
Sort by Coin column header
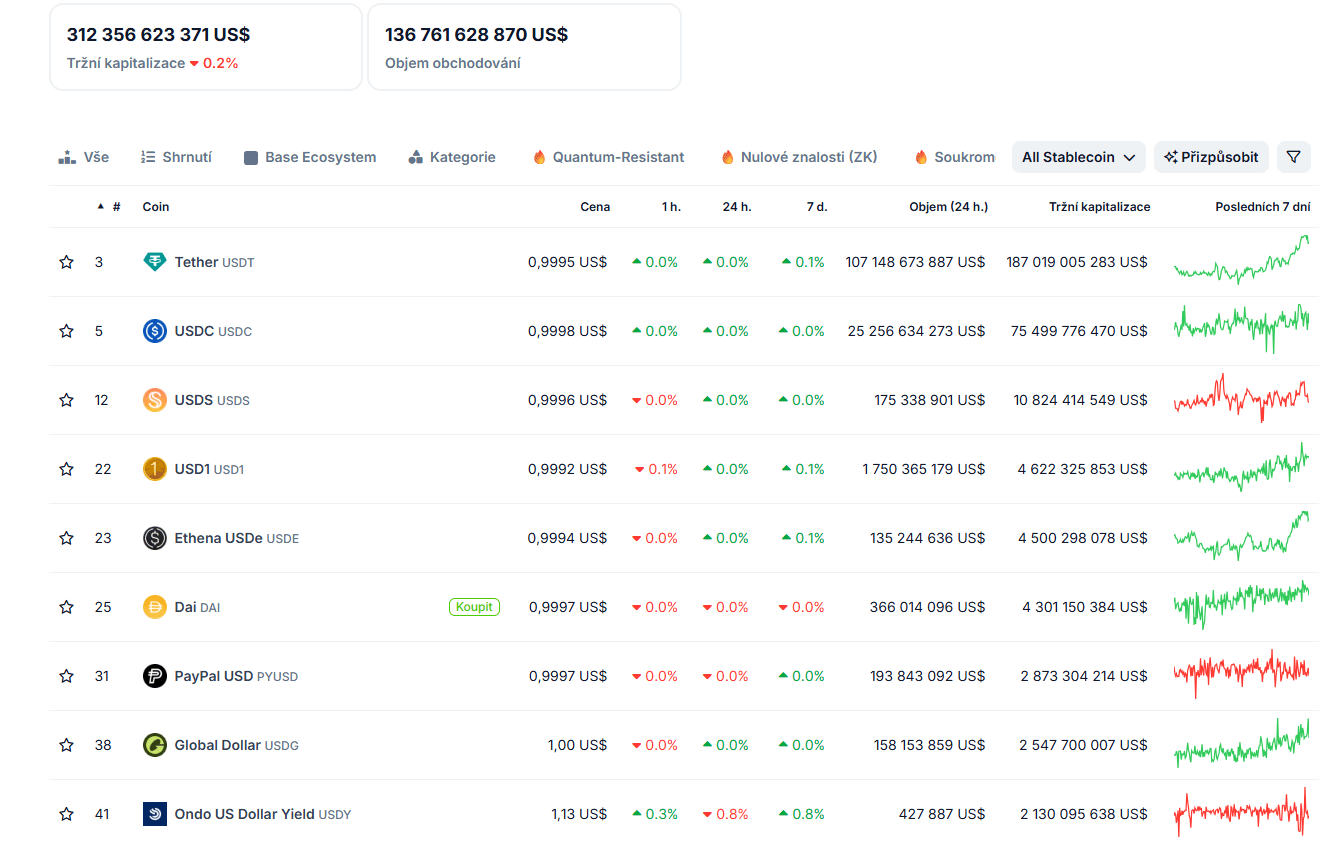pyautogui.click(x=156, y=207)
